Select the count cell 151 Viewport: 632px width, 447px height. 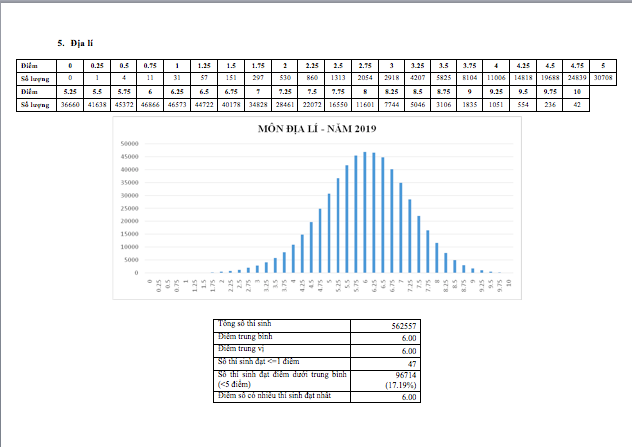coord(231,78)
